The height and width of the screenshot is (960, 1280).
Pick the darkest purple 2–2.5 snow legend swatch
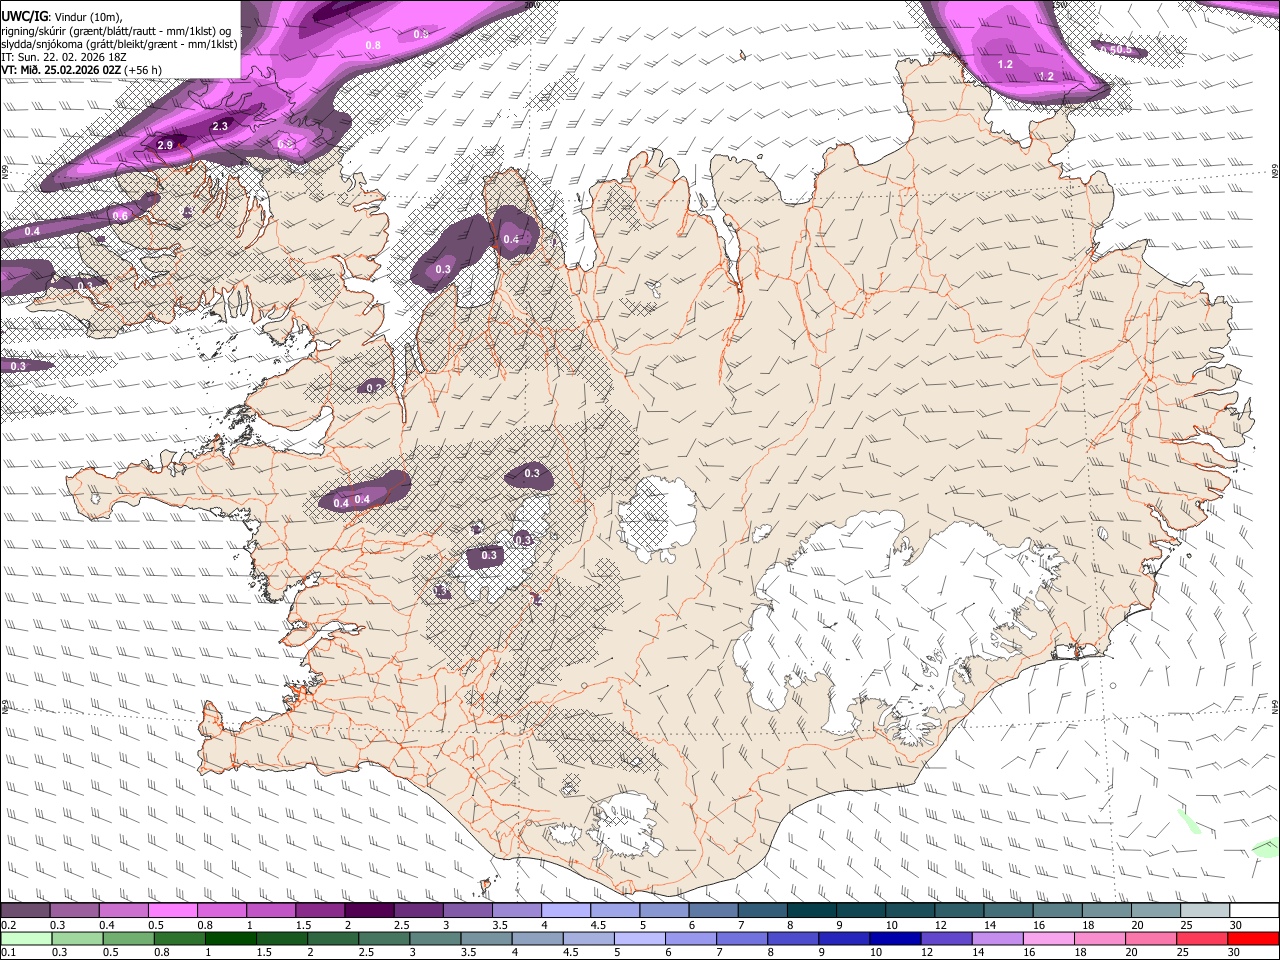[369, 911]
